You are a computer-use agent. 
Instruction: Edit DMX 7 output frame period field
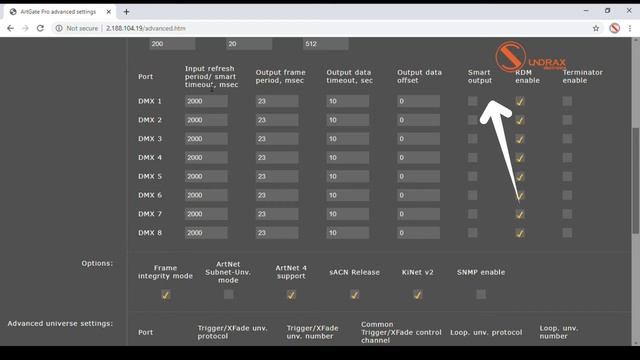(277, 214)
